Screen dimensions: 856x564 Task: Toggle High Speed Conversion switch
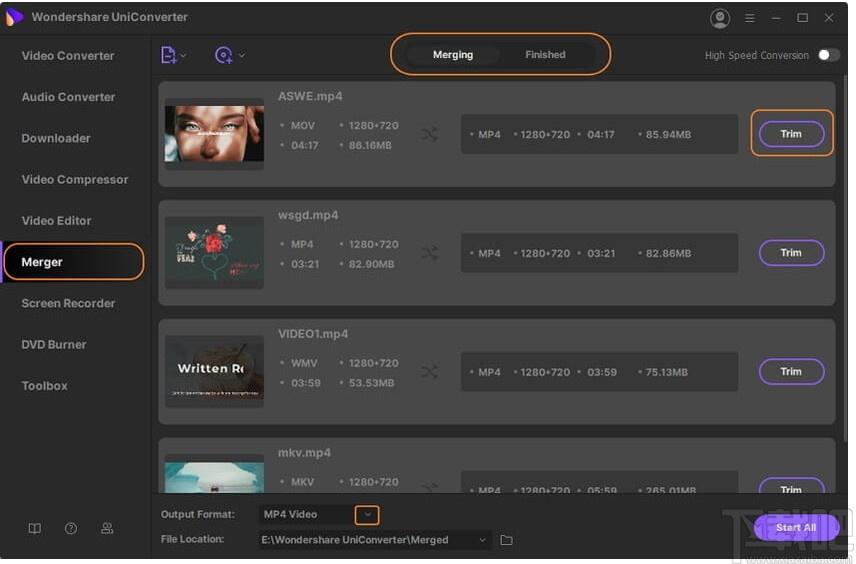point(828,55)
